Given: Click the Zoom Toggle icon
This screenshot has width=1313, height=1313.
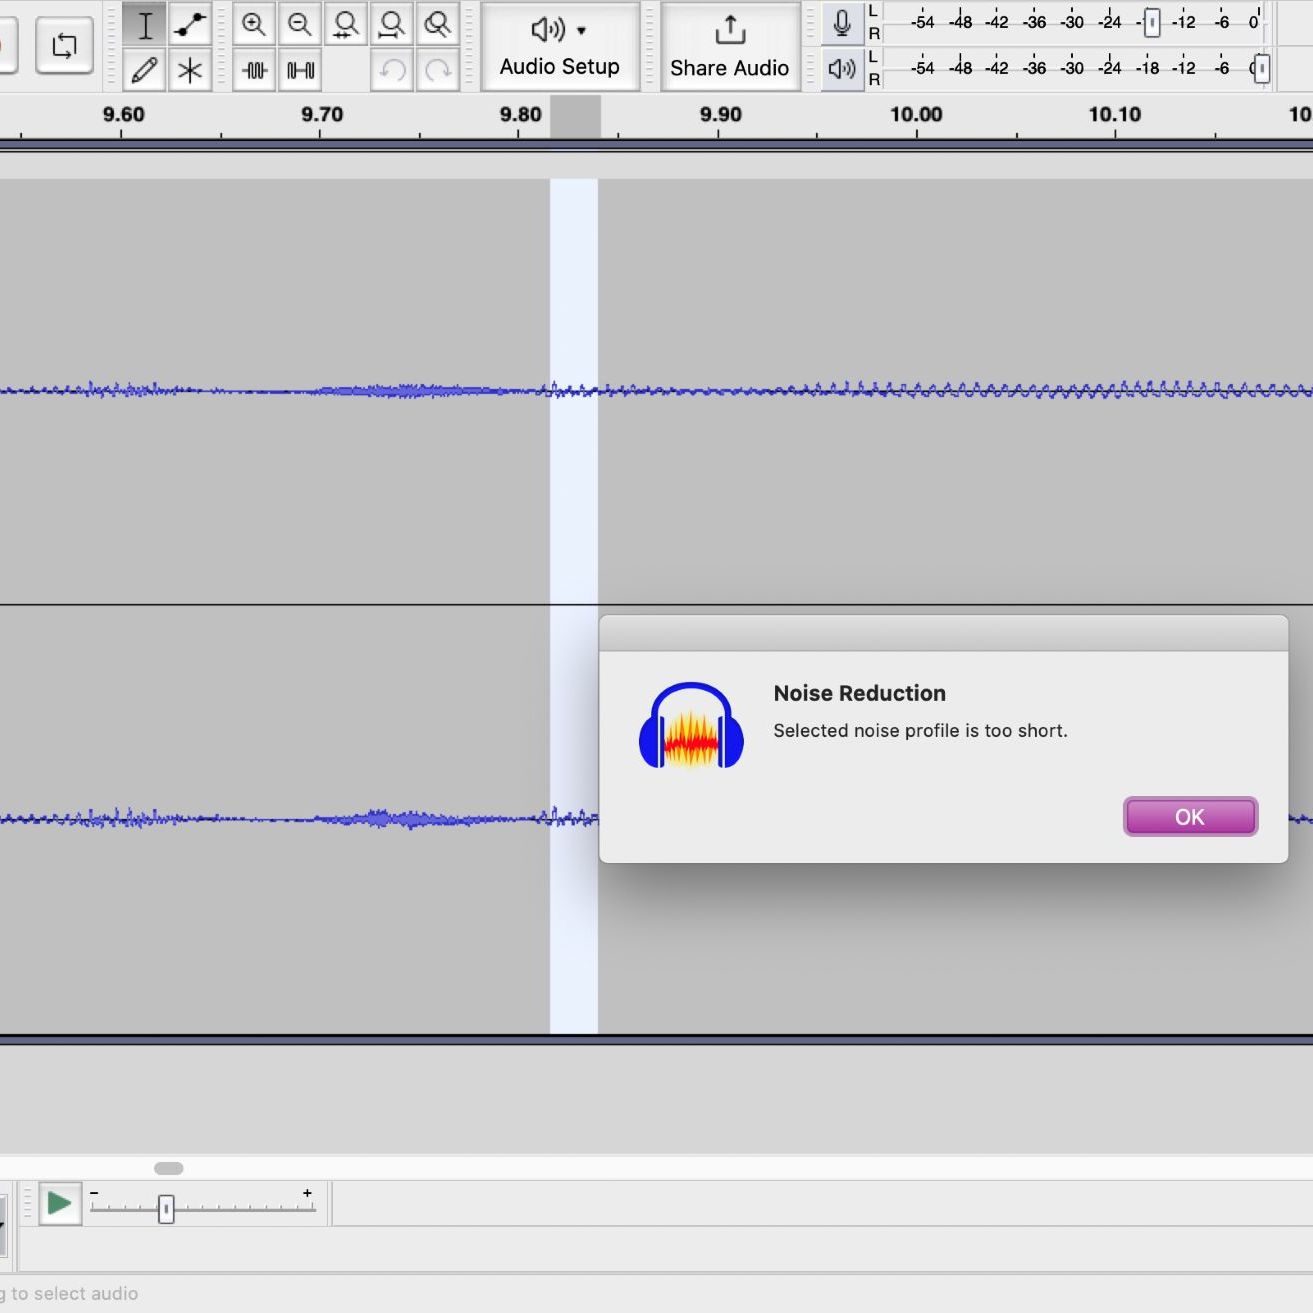Looking at the screenshot, I should coord(437,25).
